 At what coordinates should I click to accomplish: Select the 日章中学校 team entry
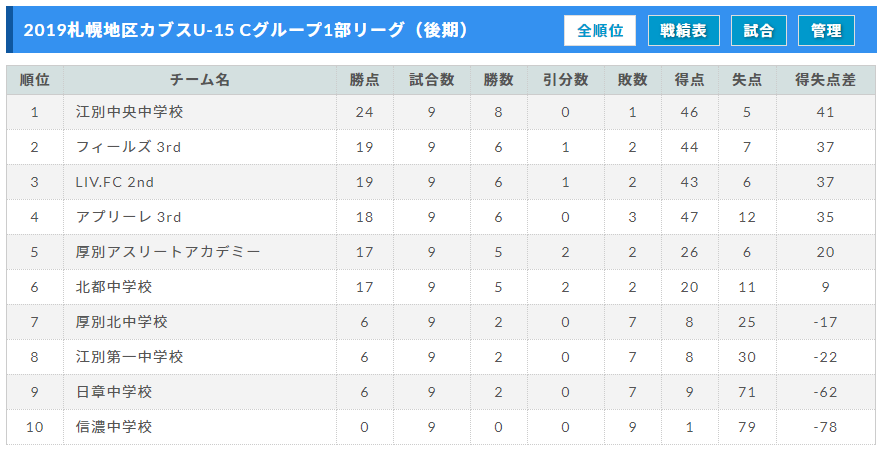pos(114,392)
